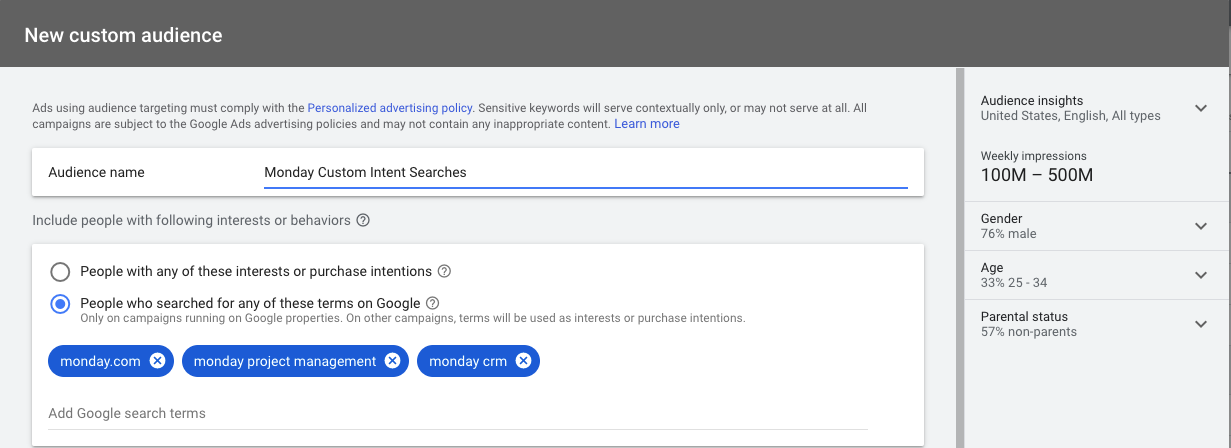Expand the Parental status chevron
Screen dimensions: 1231x448
pos(1201,324)
